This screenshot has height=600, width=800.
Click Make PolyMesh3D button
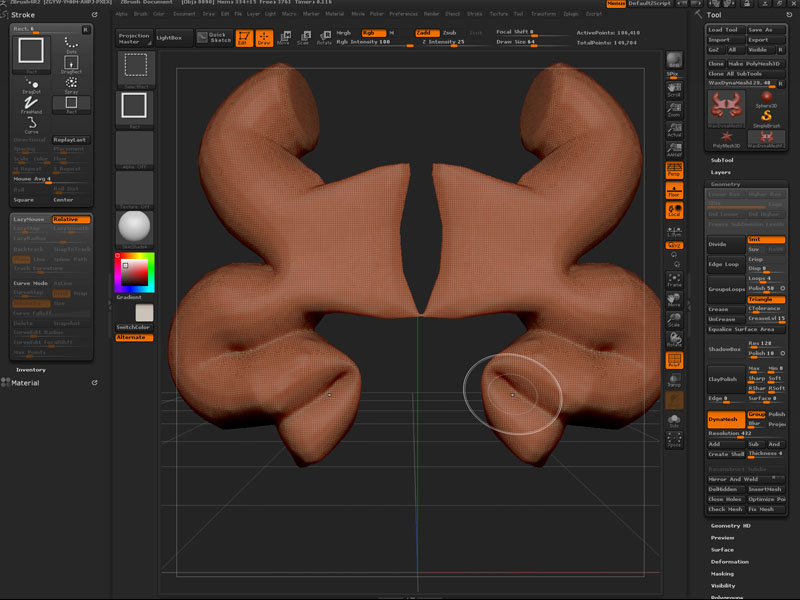(756, 64)
